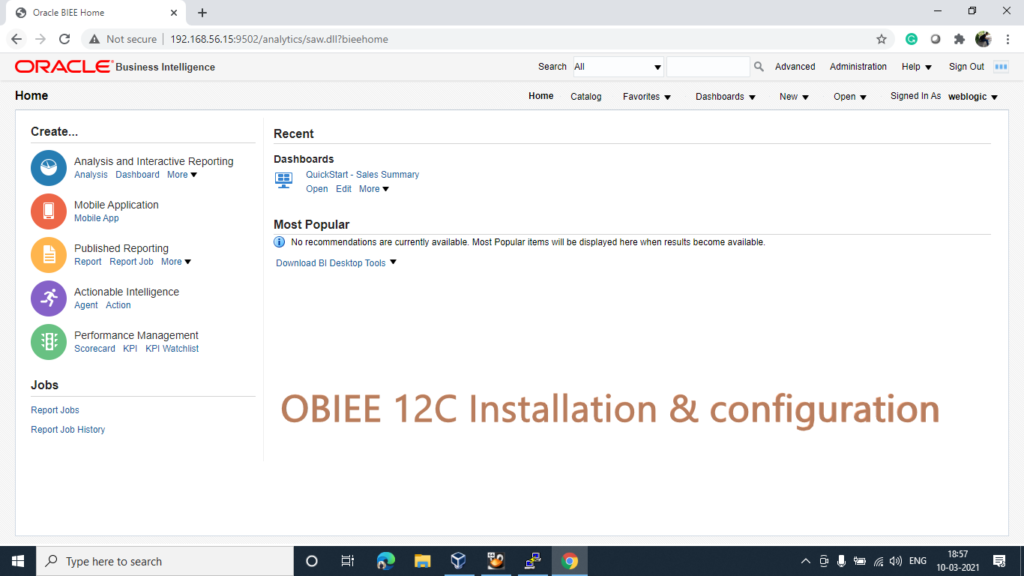Click the info icon beside No recommendations message
The height and width of the screenshot is (576, 1024).
pos(279,241)
